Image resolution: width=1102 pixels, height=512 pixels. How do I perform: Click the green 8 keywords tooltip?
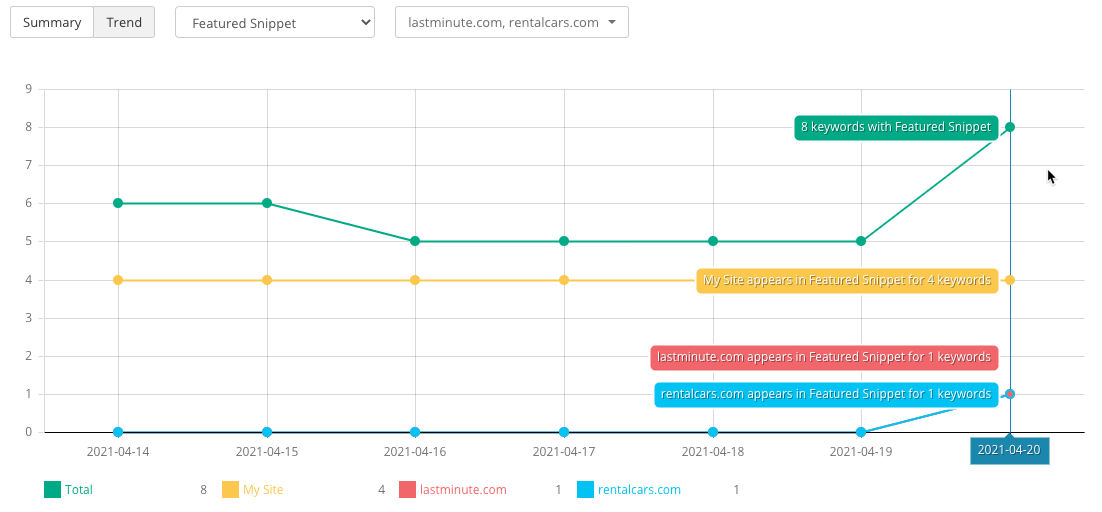pos(895,127)
